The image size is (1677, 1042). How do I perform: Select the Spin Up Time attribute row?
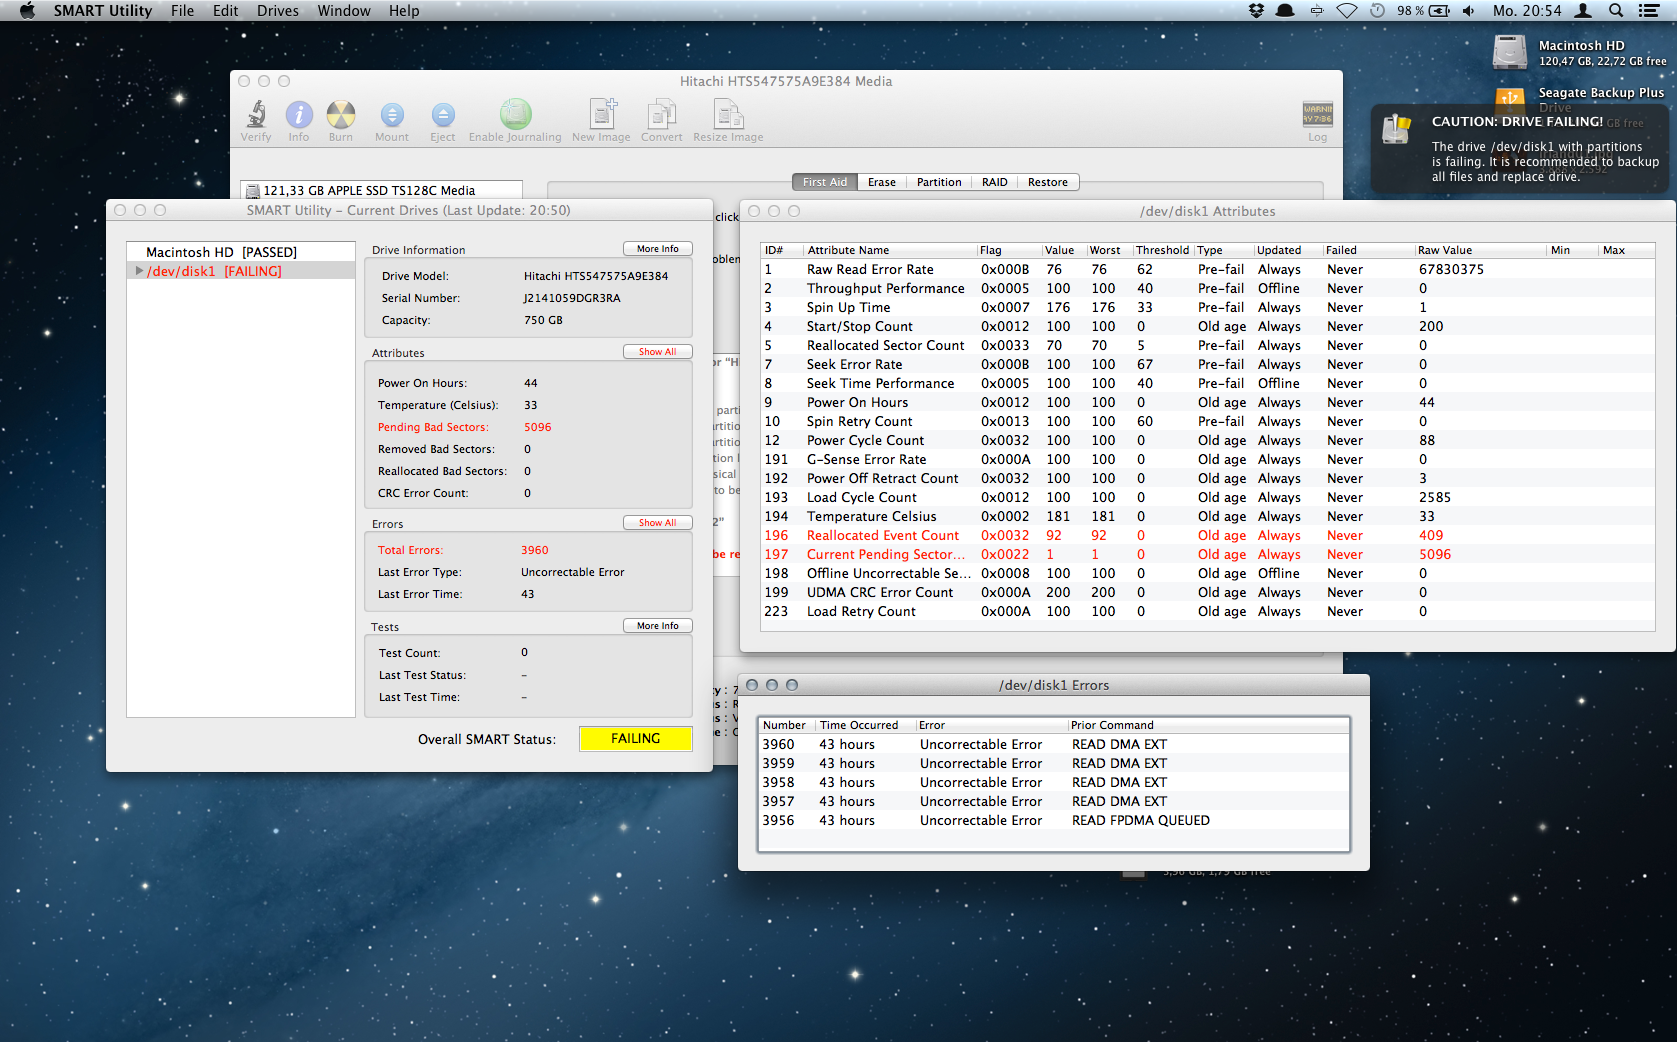[1208, 307]
